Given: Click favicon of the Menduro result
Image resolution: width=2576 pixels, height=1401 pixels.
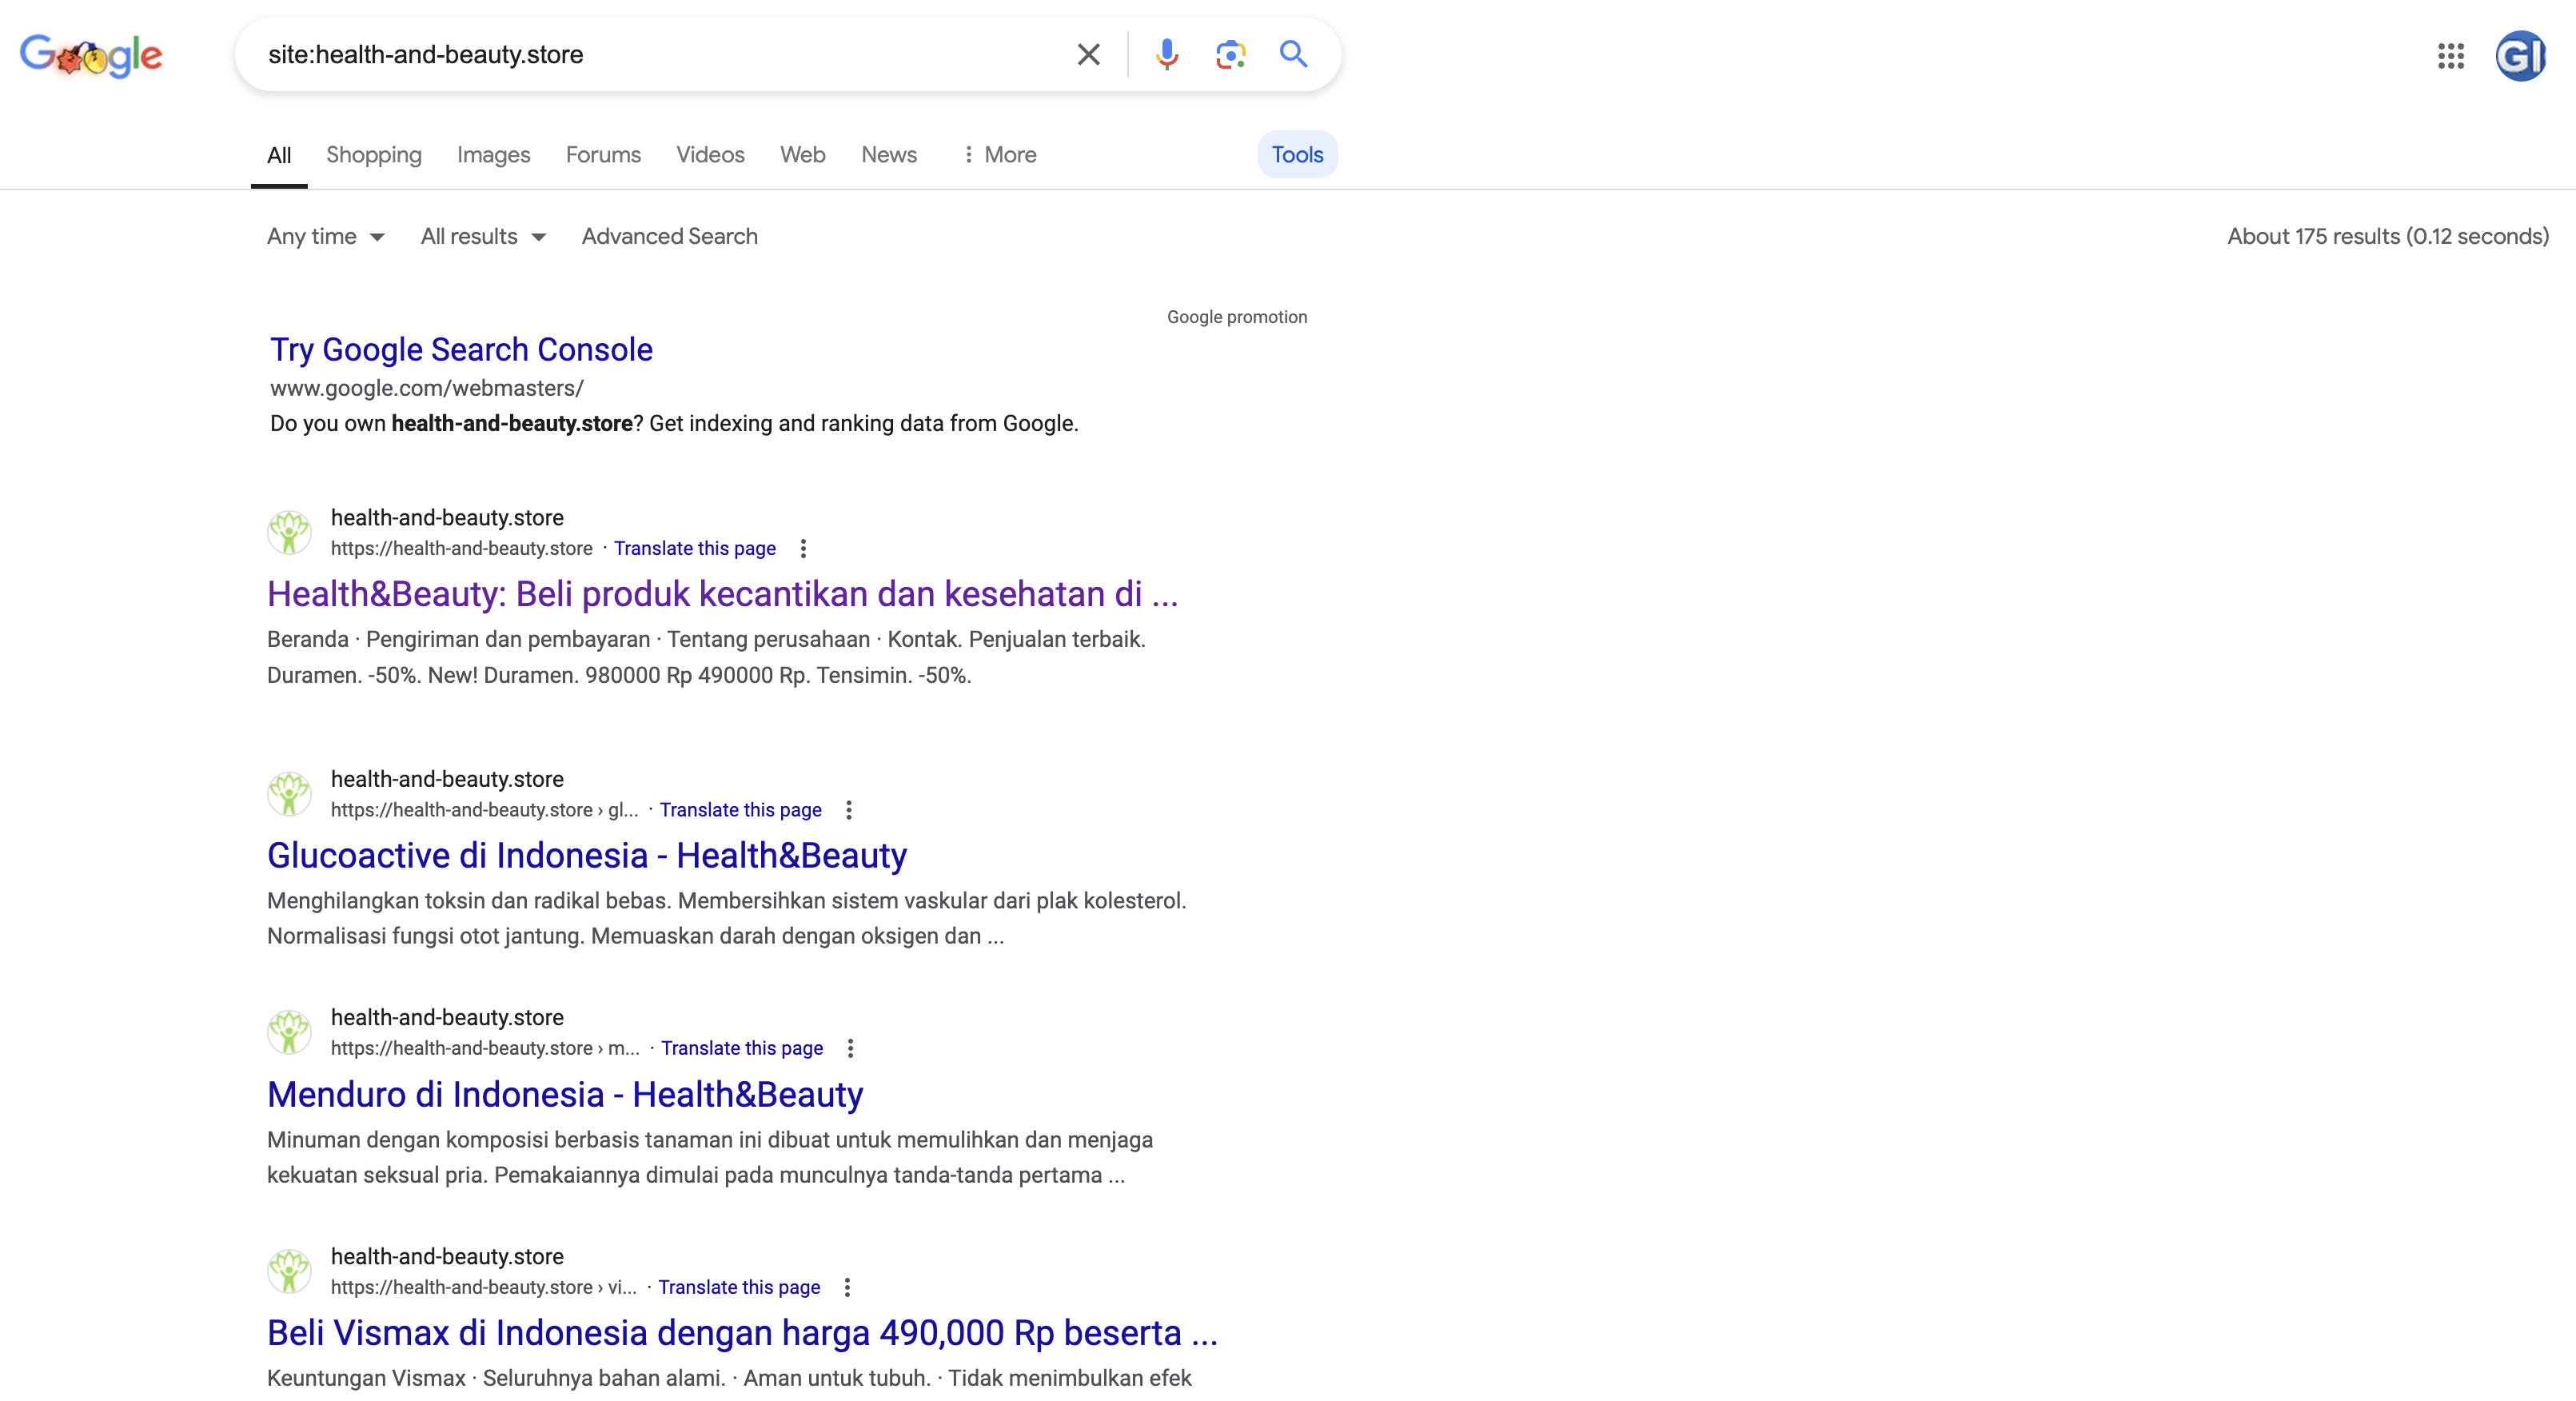Looking at the screenshot, I should (289, 1032).
